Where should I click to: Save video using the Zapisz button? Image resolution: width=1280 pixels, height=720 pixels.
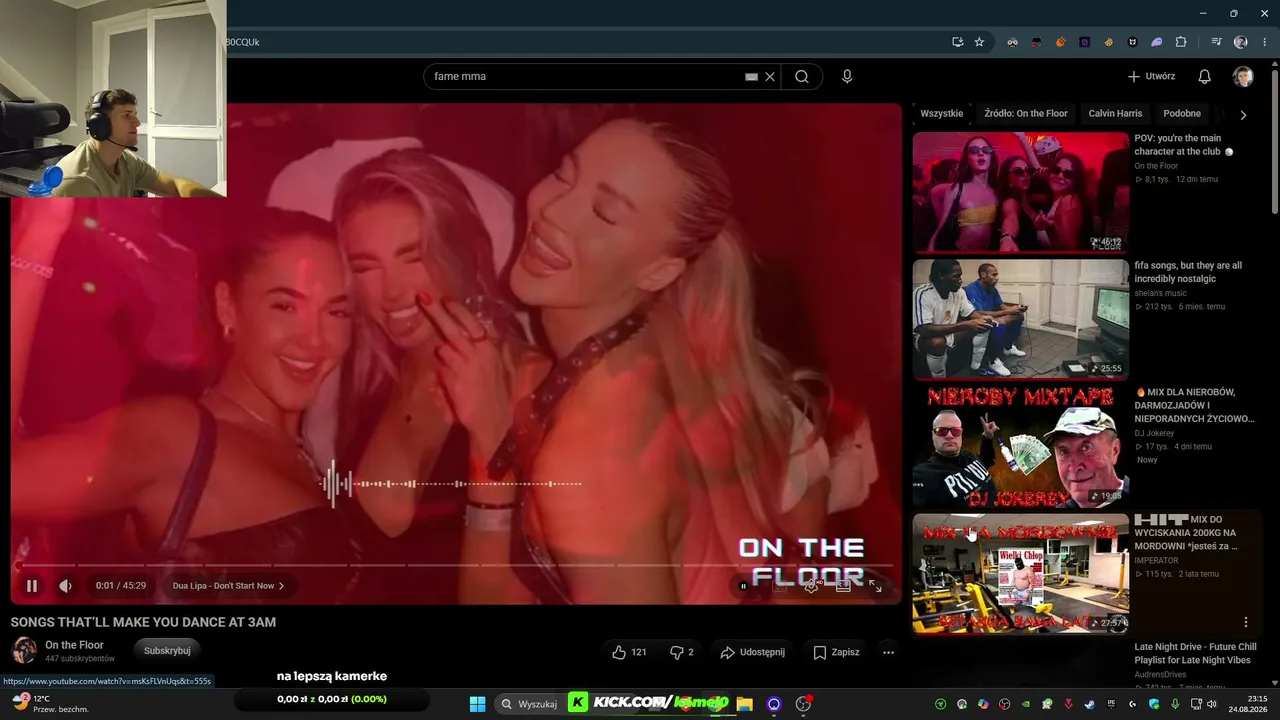[836, 652]
